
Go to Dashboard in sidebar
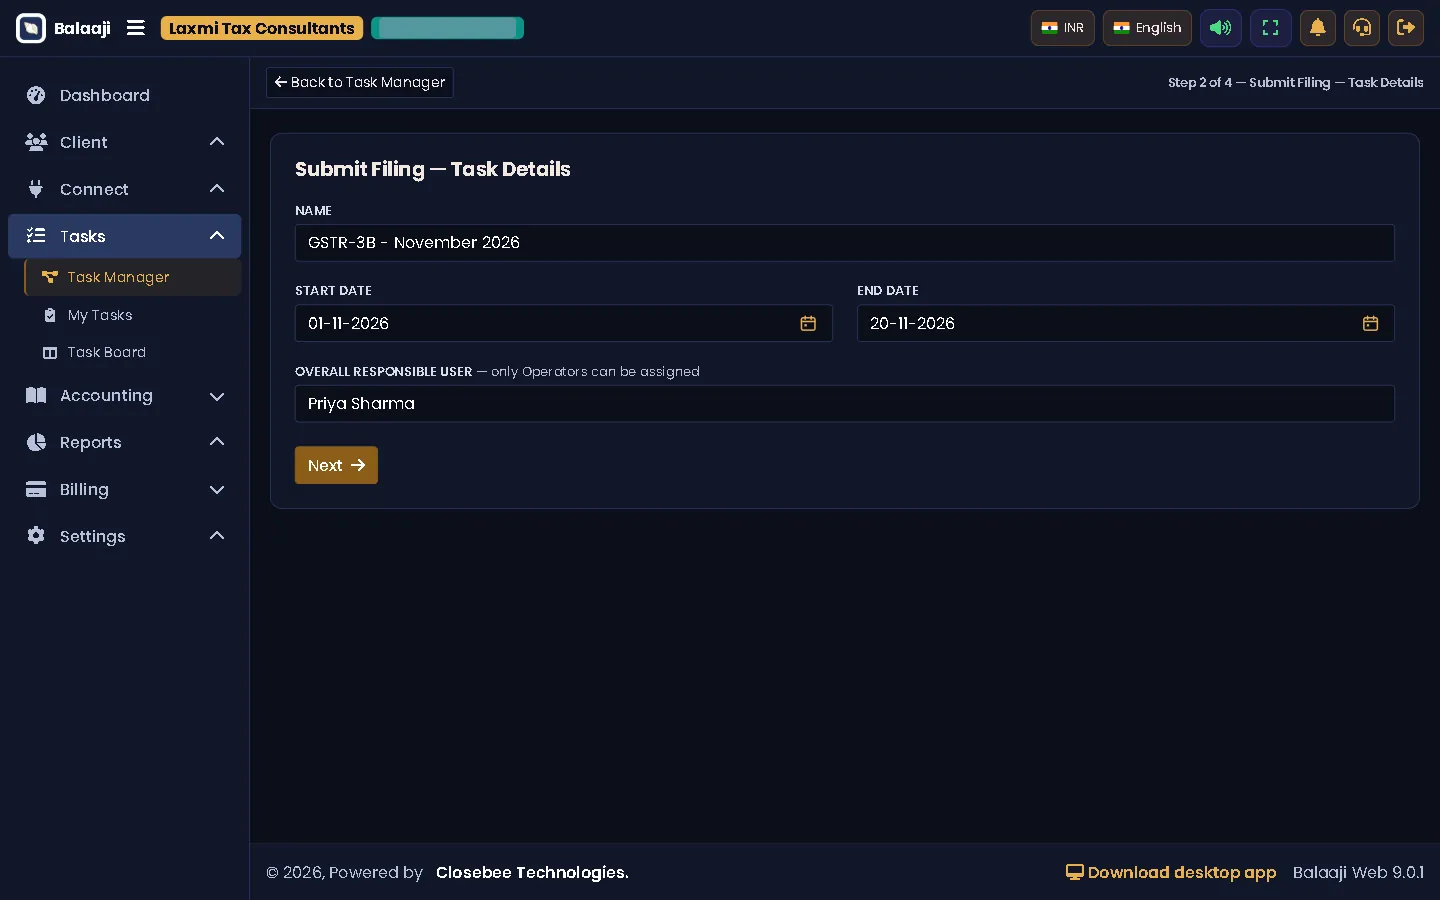[125, 95]
